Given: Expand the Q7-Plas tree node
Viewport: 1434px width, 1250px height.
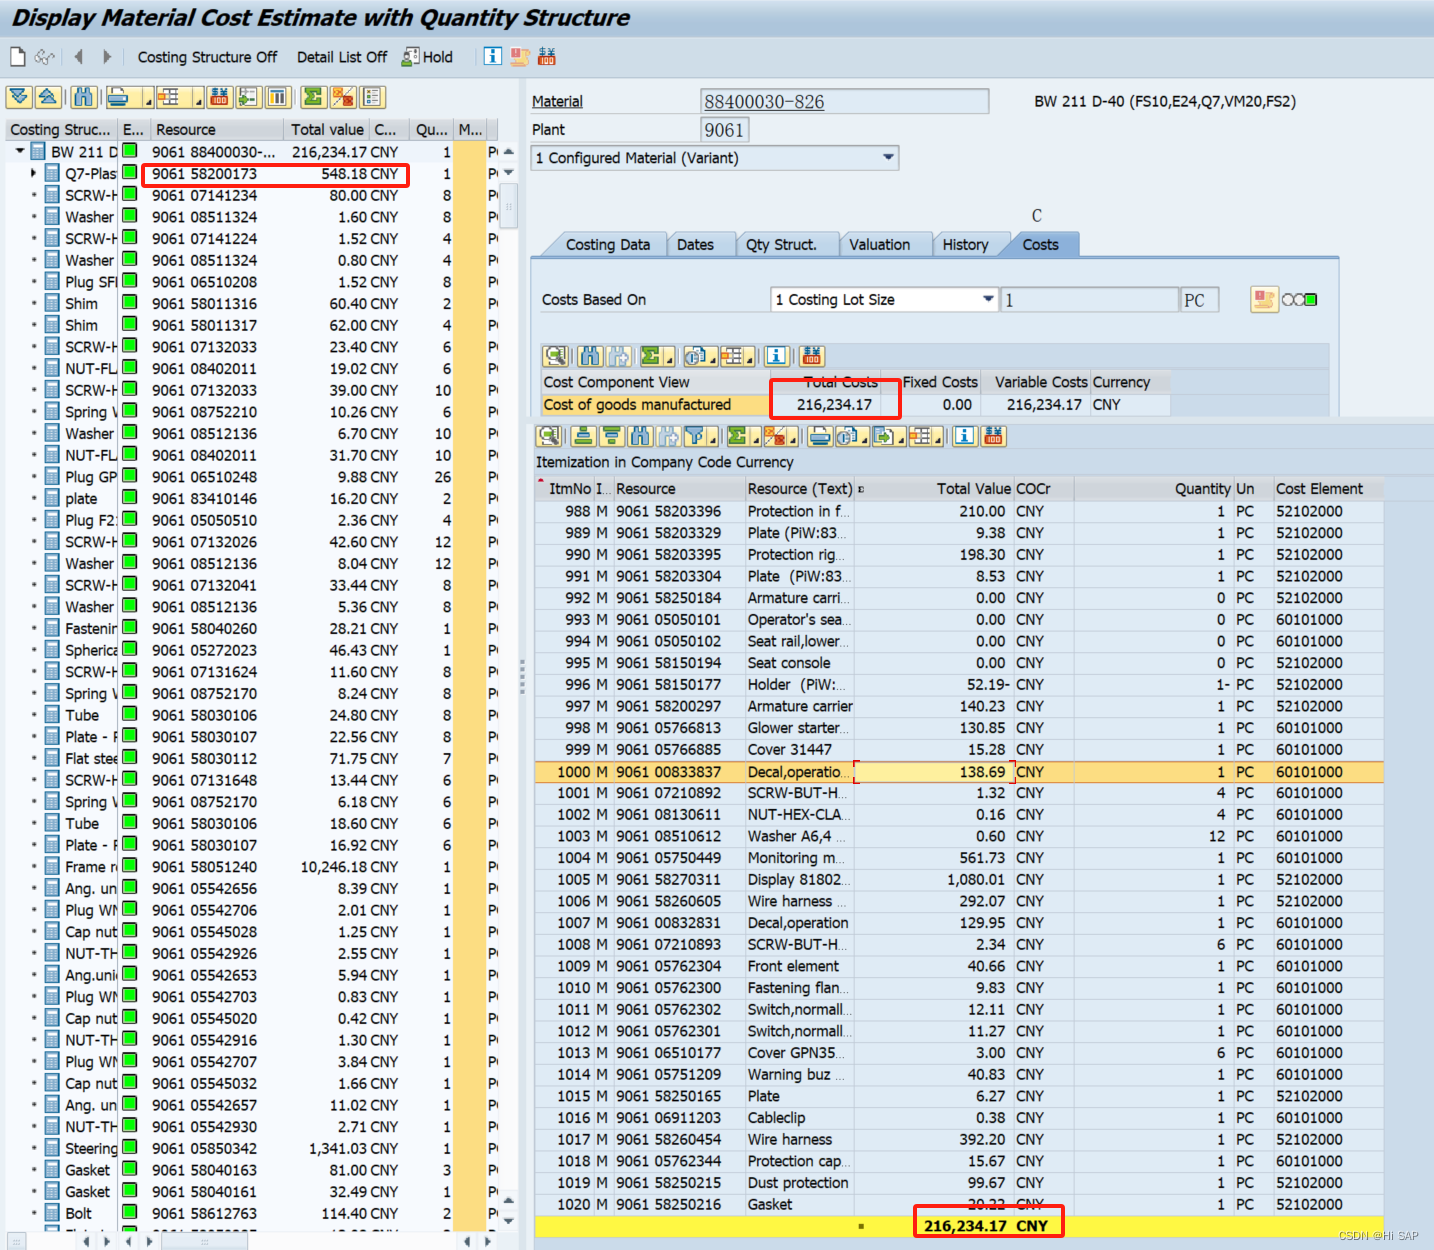Looking at the screenshot, I should click(x=32, y=173).
